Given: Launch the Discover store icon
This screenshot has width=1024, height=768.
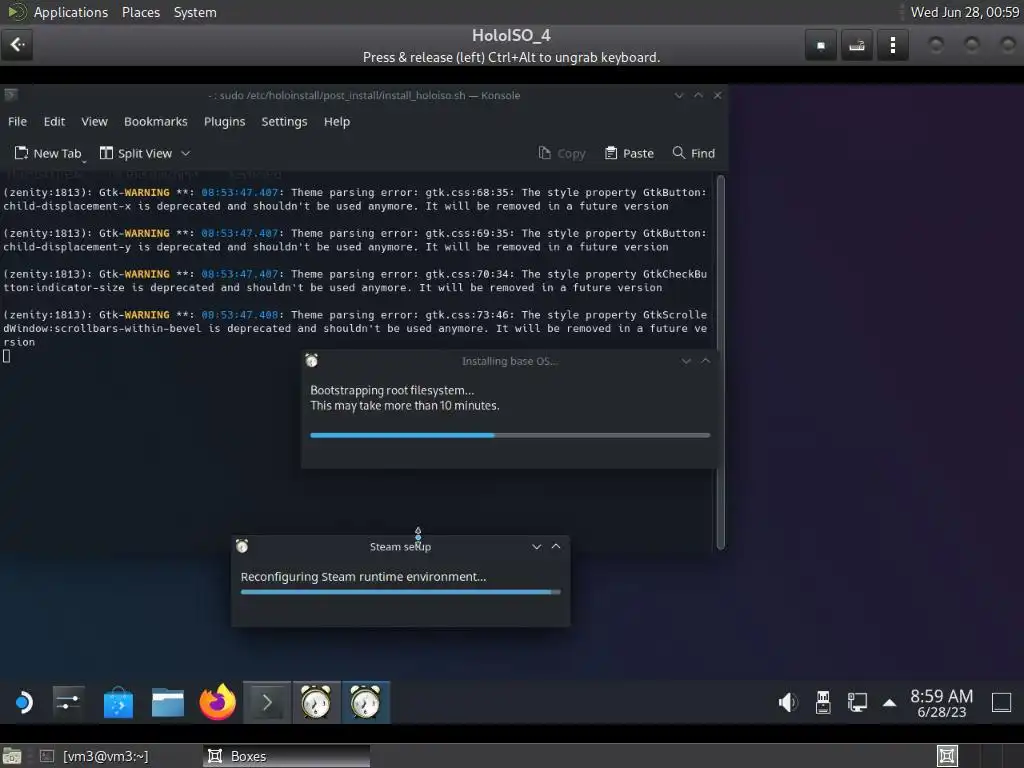Looking at the screenshot, I should coord(118,703).
